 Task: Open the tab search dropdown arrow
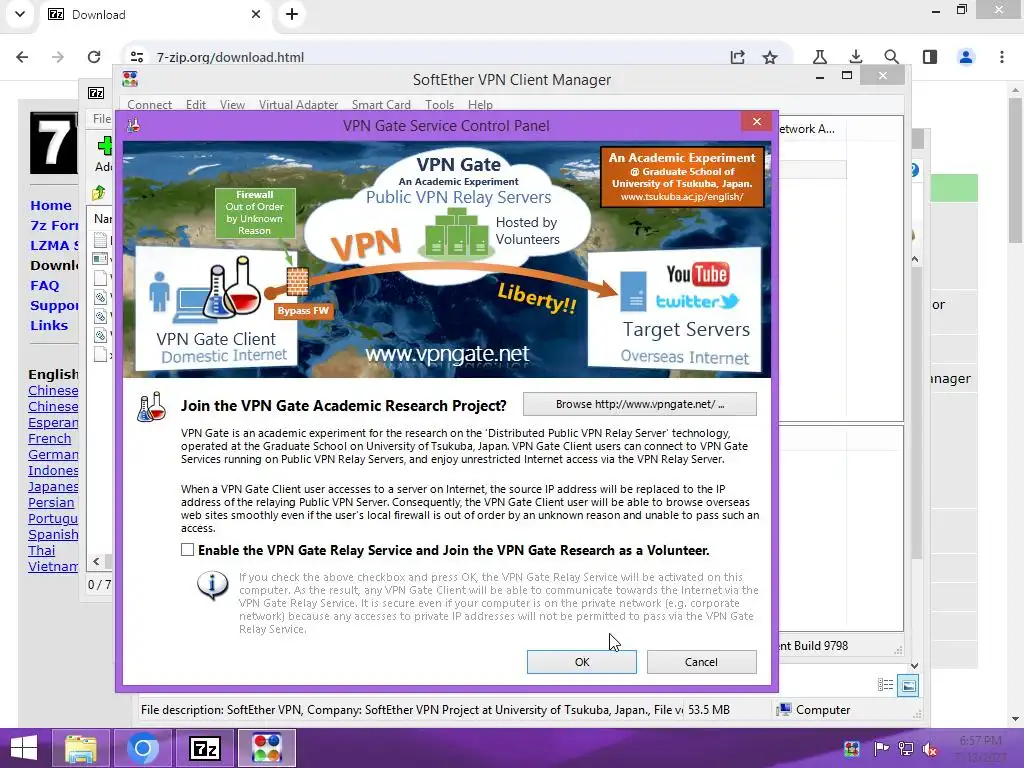pyautogui.click(x=20, y=14)
